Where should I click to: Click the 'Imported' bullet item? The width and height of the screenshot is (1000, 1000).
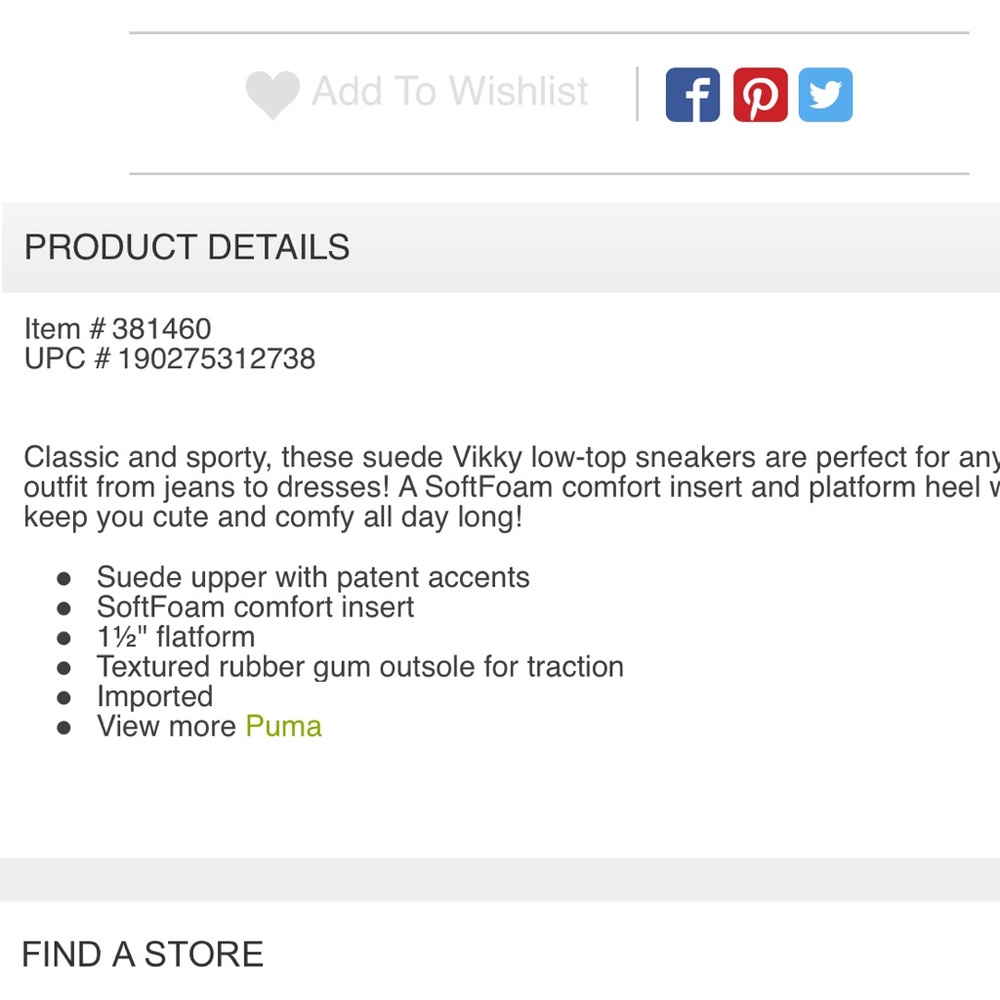click(155, 696)
